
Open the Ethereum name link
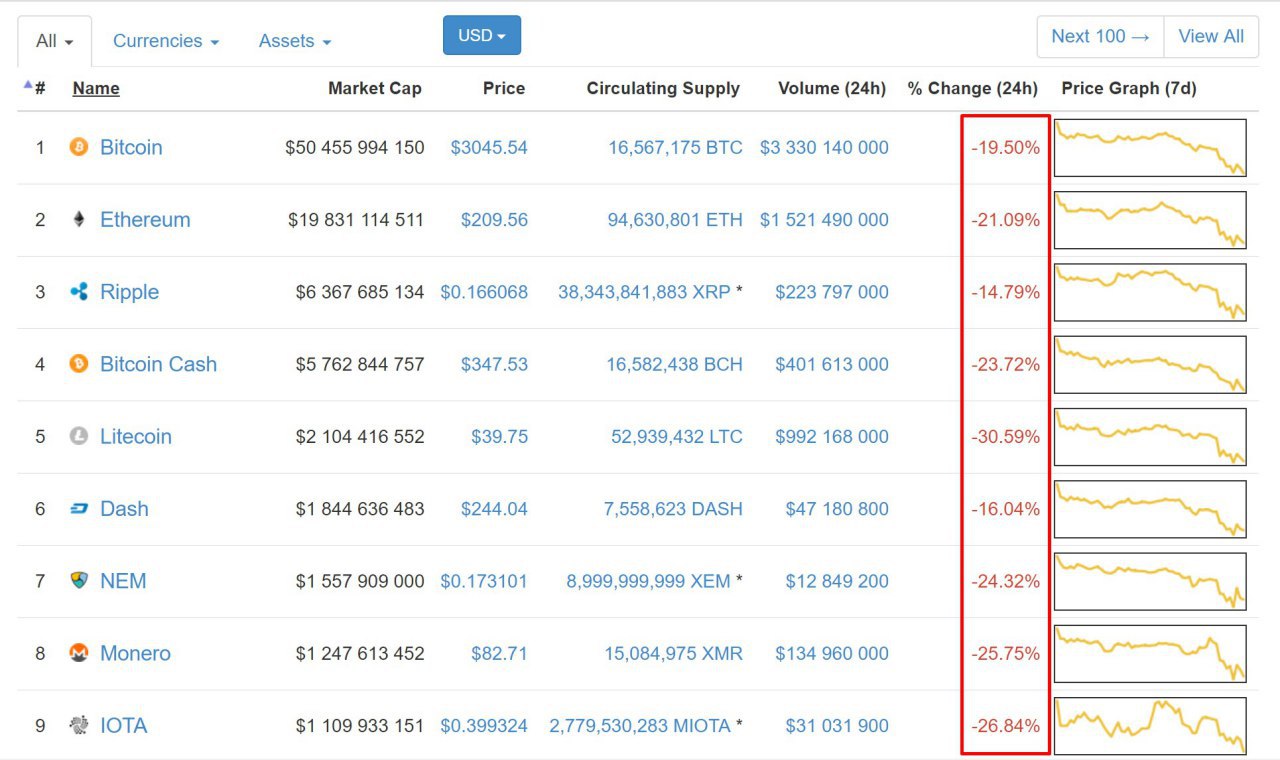tap(145, 219)
